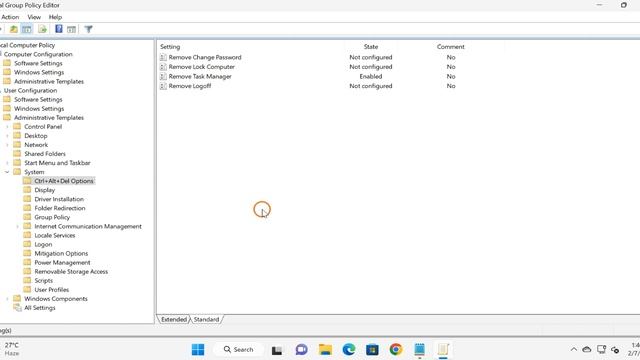Open File Explorer from taskbar
This screenshot has height=360, width=640.
point(325,349)
